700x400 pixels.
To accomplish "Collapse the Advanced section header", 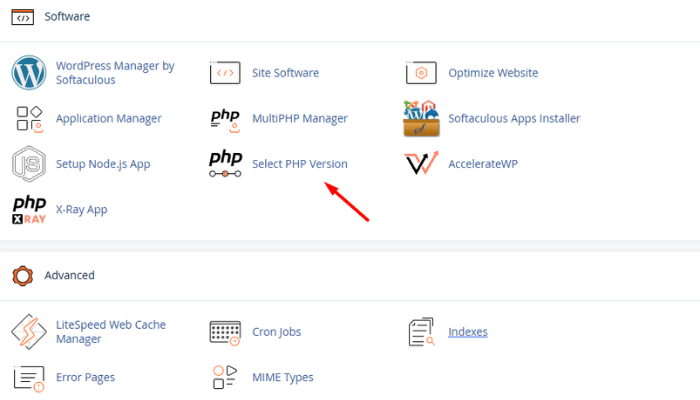I will 69,275.
